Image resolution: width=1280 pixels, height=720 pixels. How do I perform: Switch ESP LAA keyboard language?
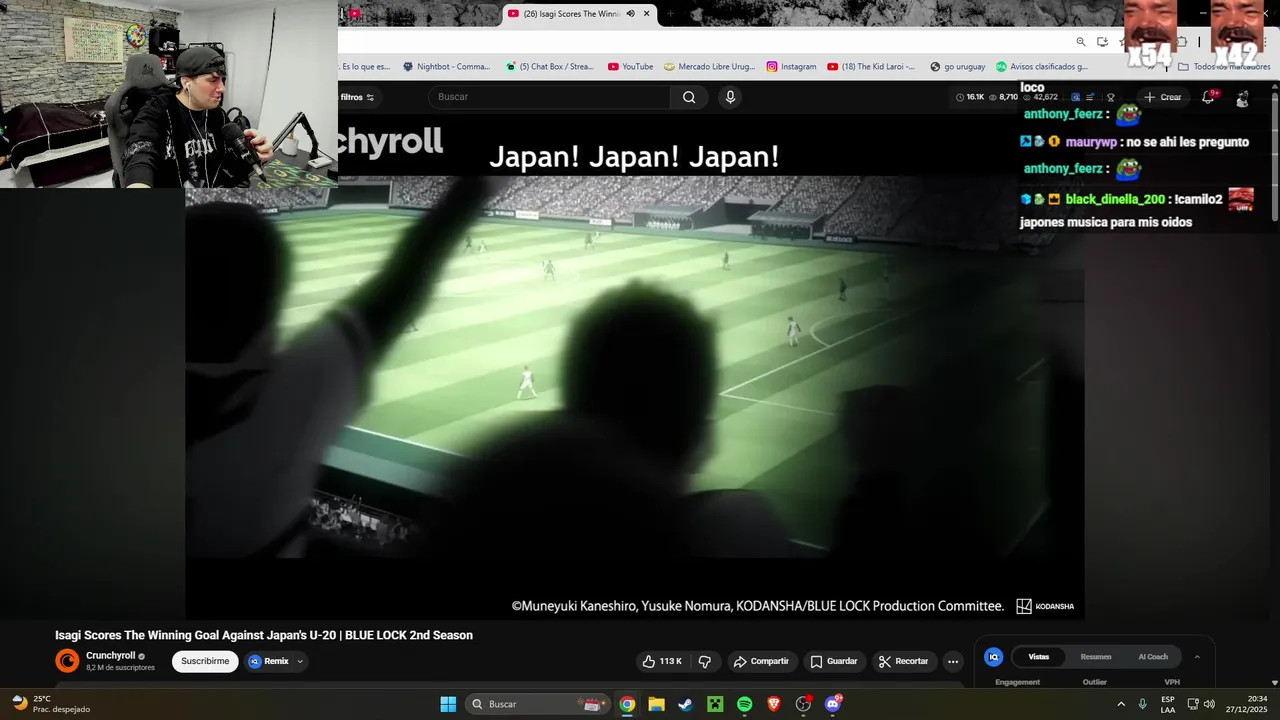(1168, 704)
